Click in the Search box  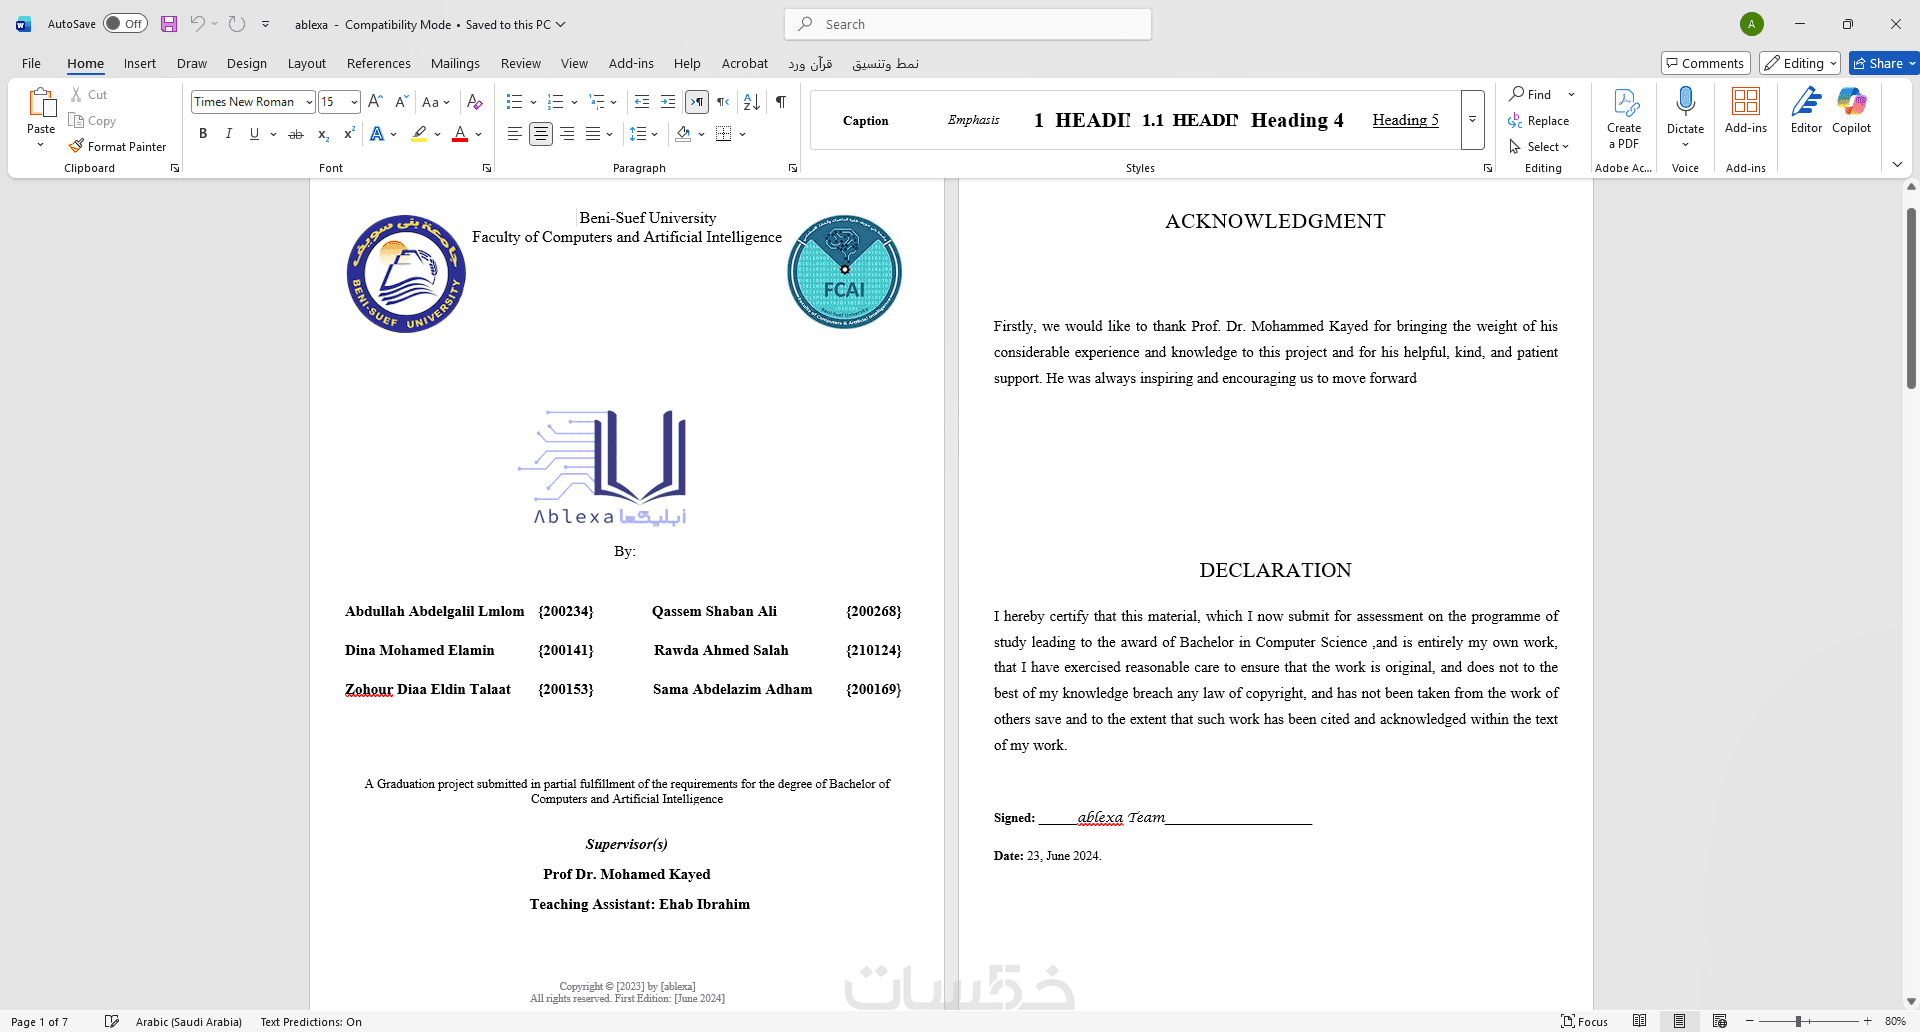click(x=968, y=24)
